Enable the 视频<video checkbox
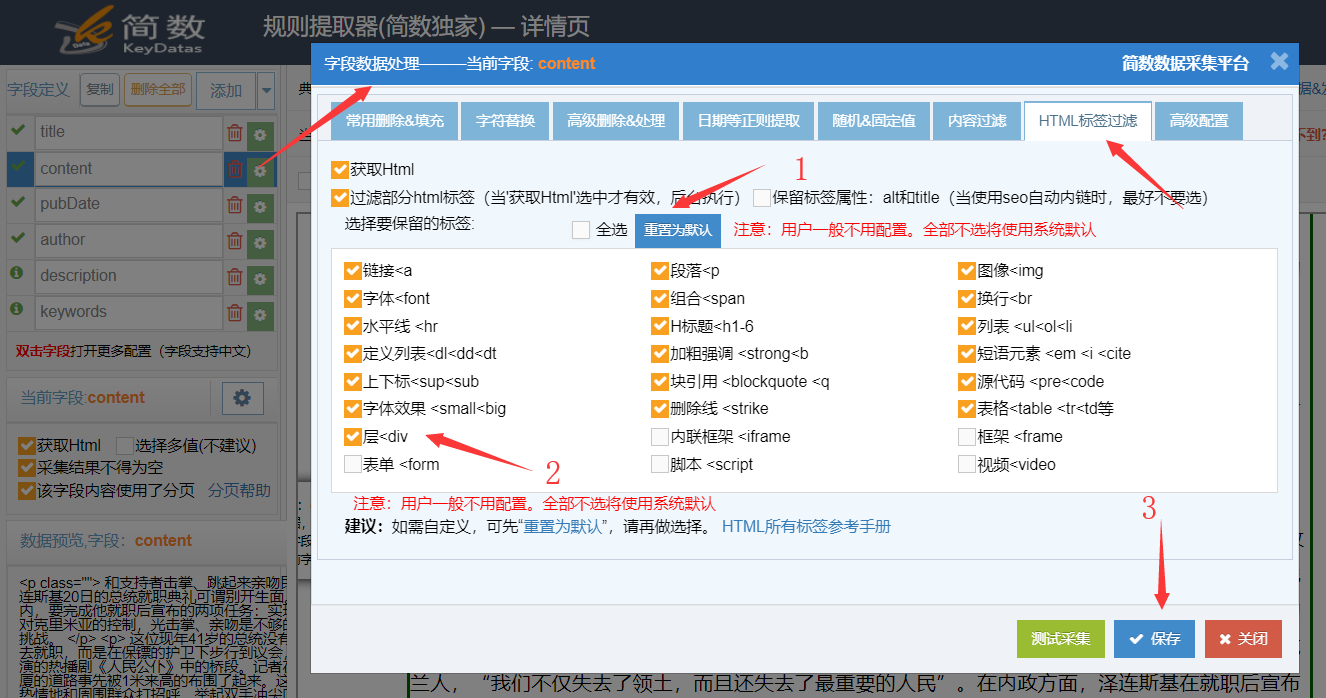The width and height of the screenshot is (1326, 698). click(x=967, y=465)
